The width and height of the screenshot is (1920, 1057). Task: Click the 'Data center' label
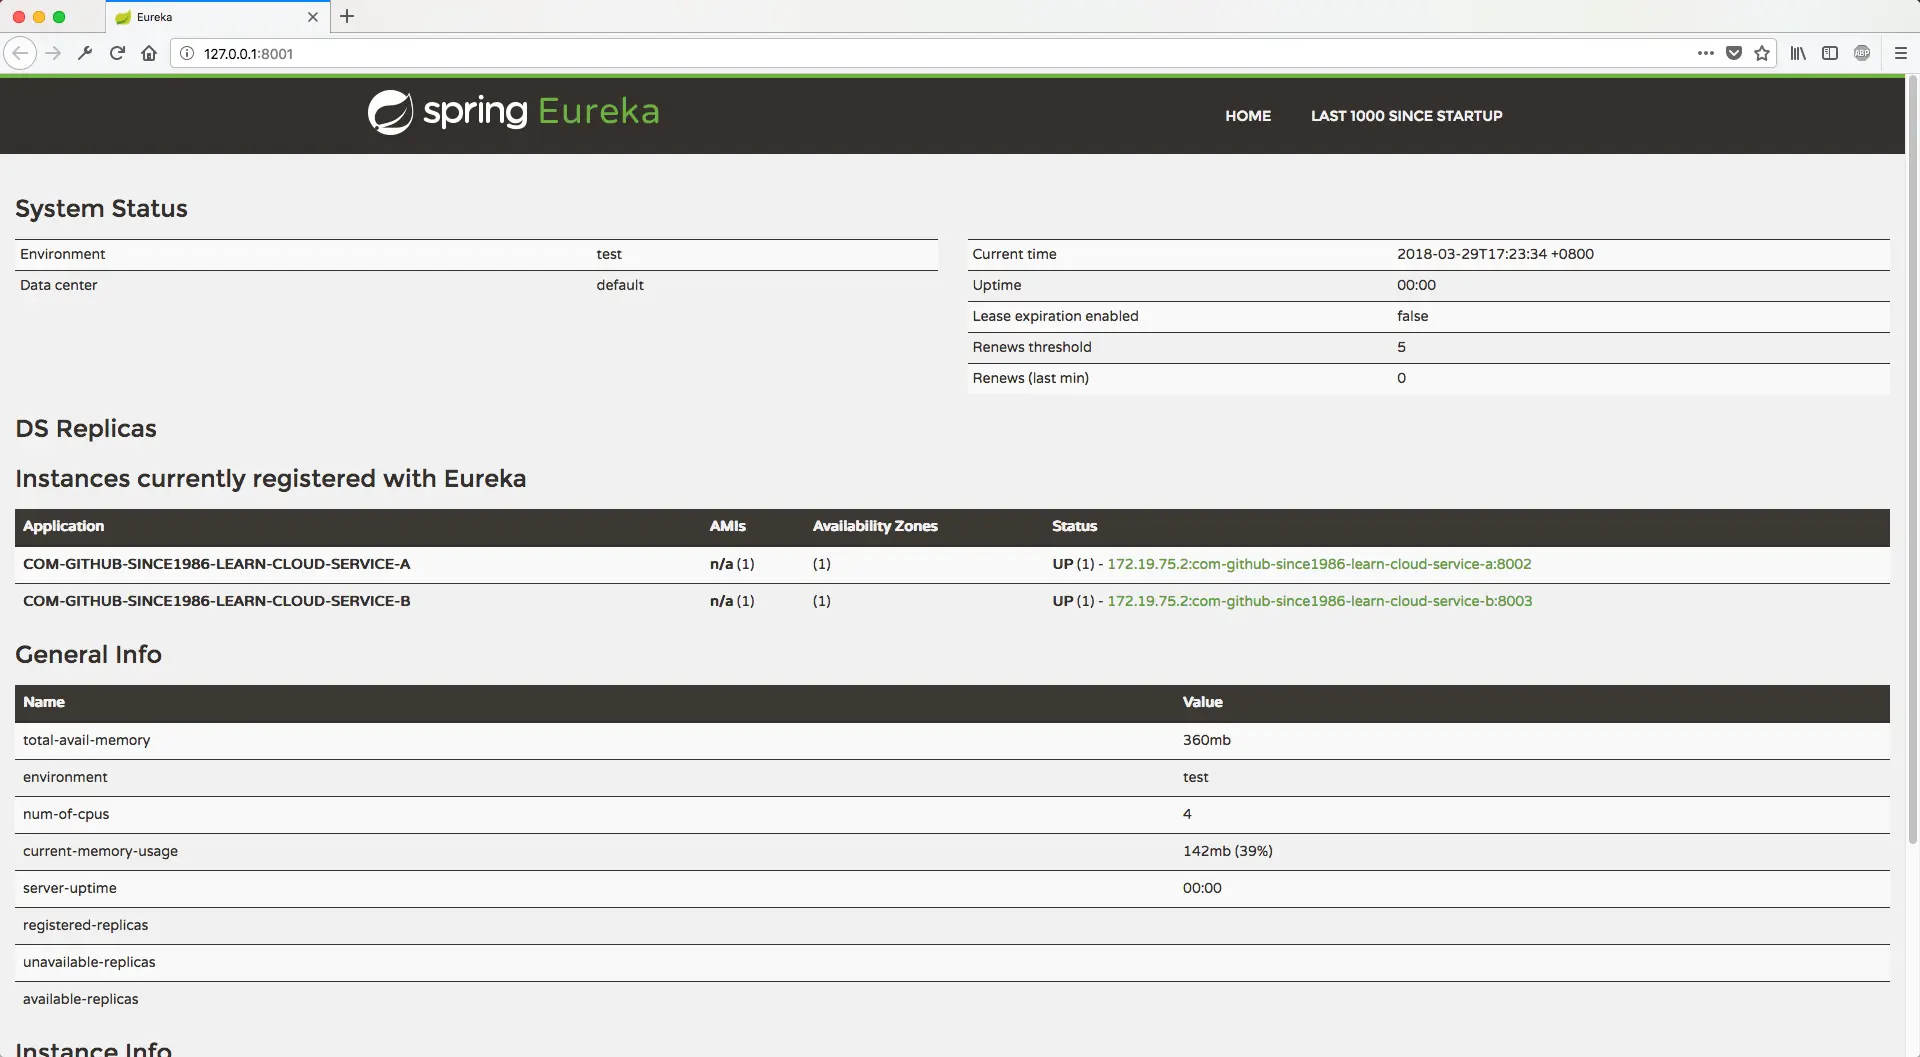tap(58, 285)
